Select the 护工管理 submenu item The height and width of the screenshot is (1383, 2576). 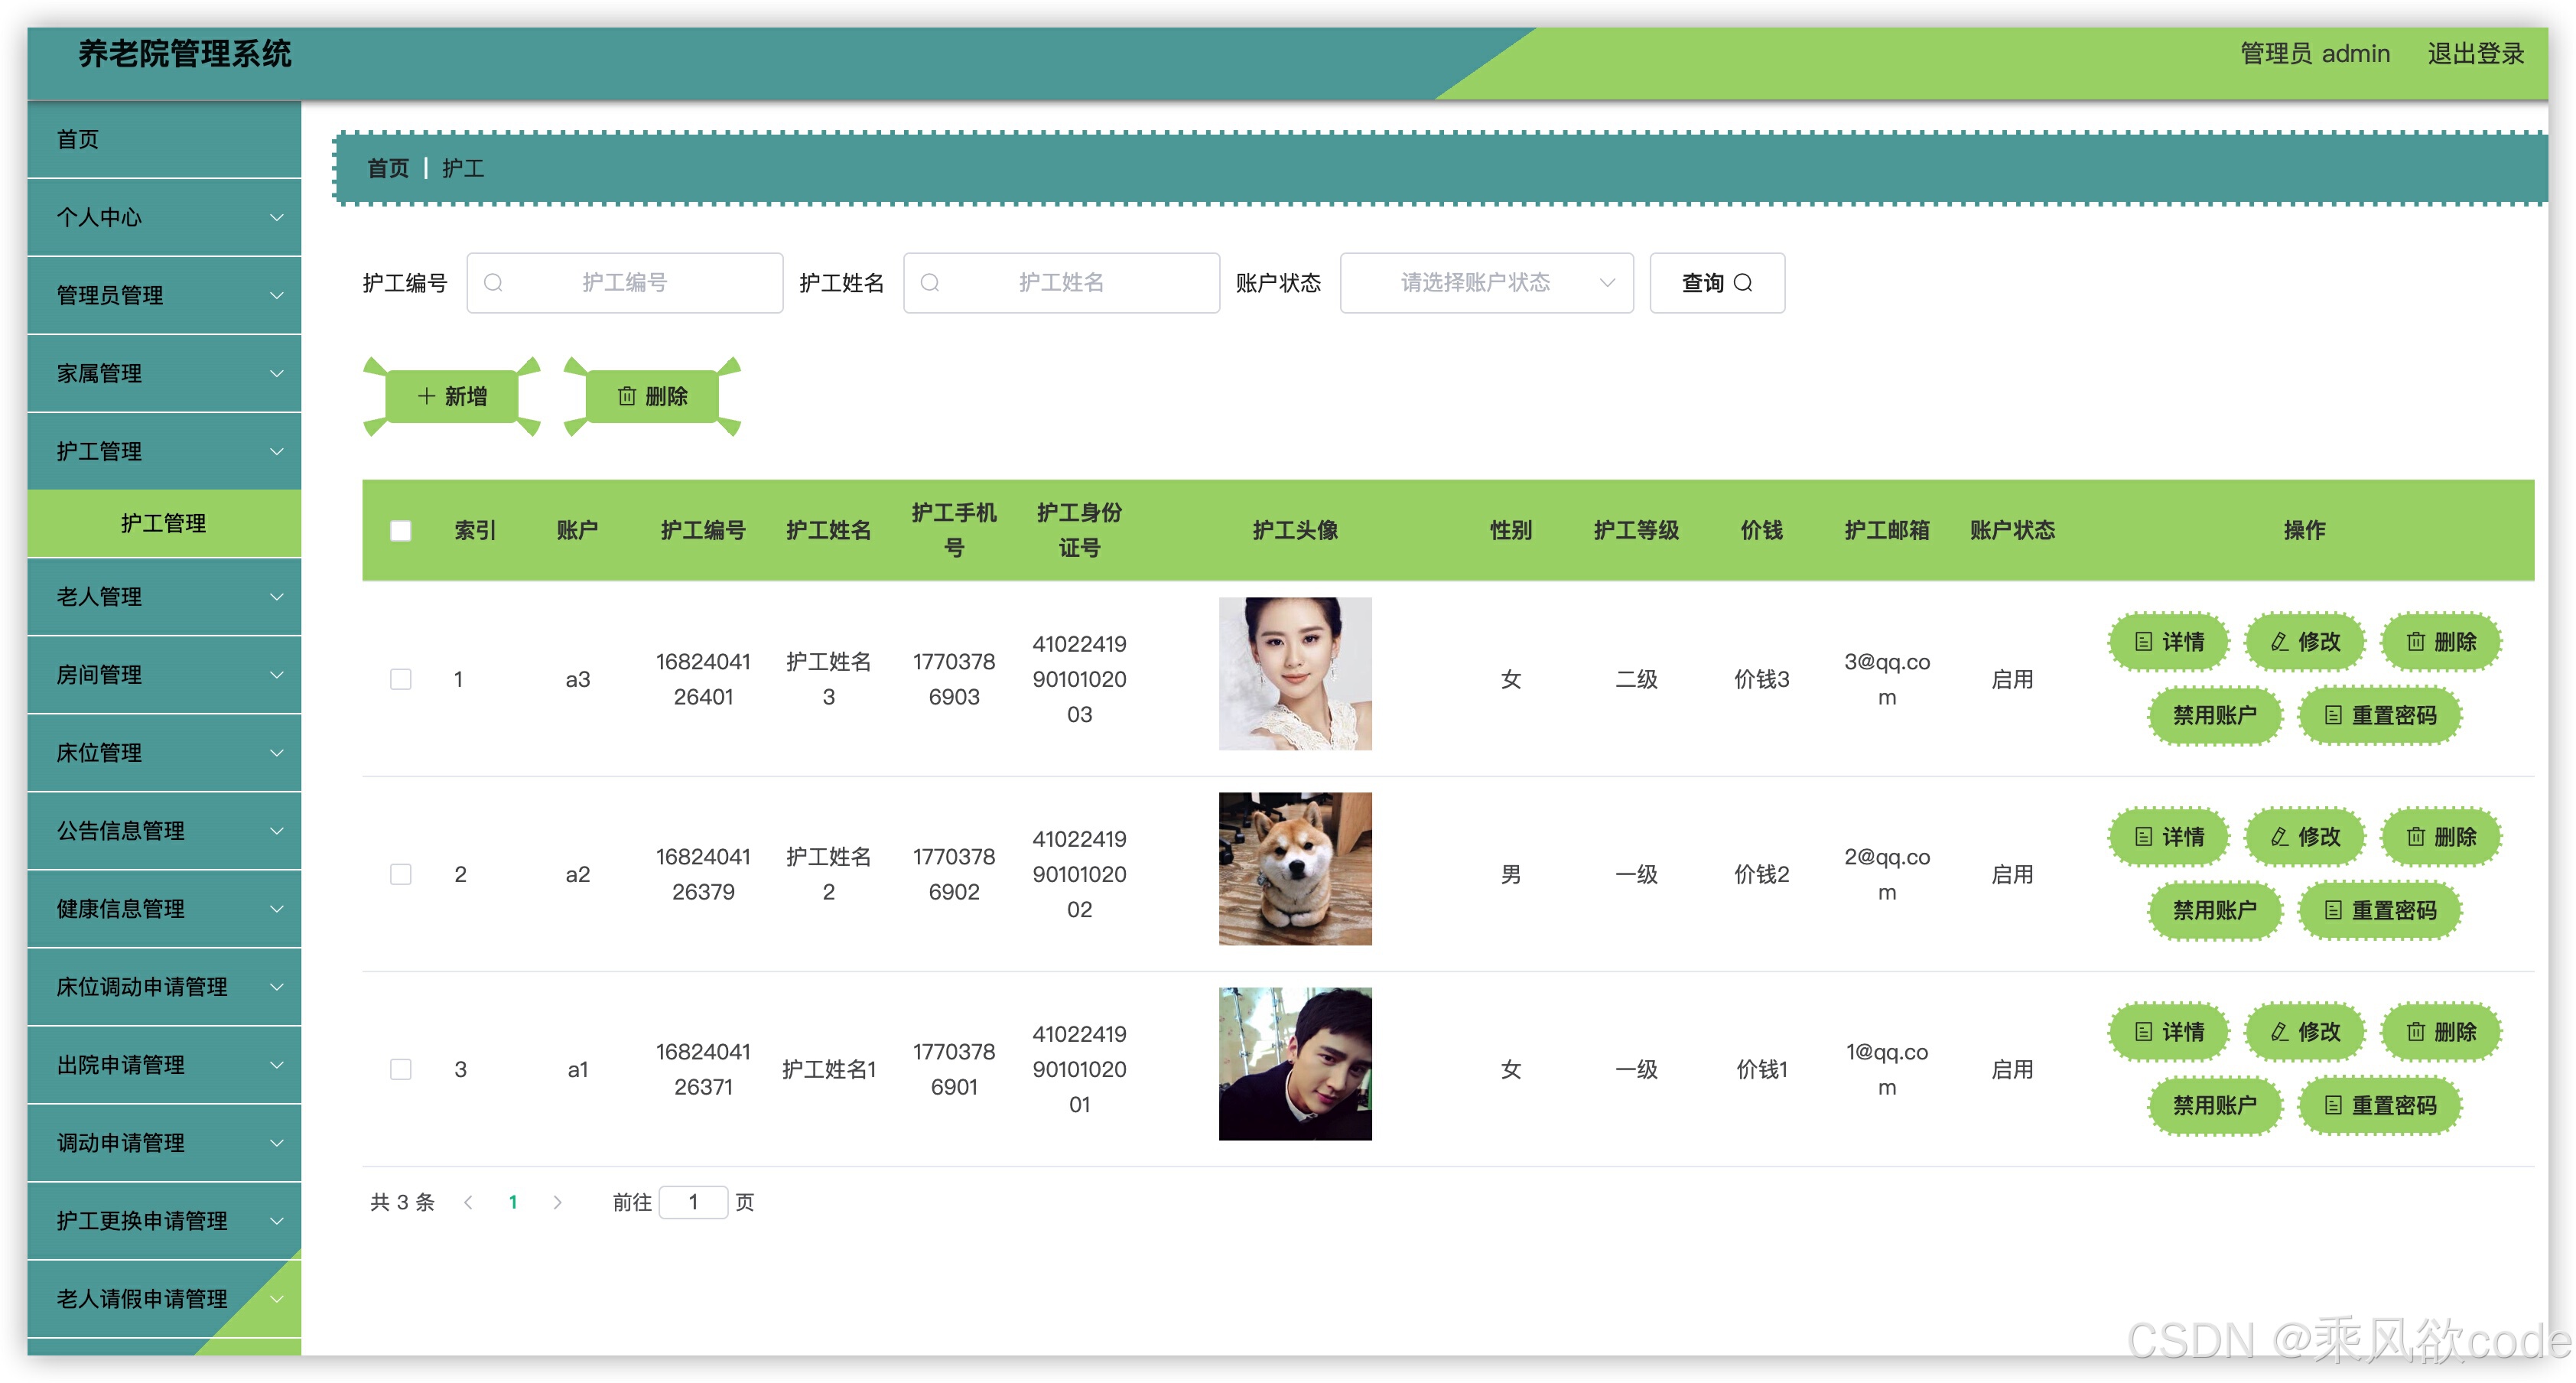164,523
